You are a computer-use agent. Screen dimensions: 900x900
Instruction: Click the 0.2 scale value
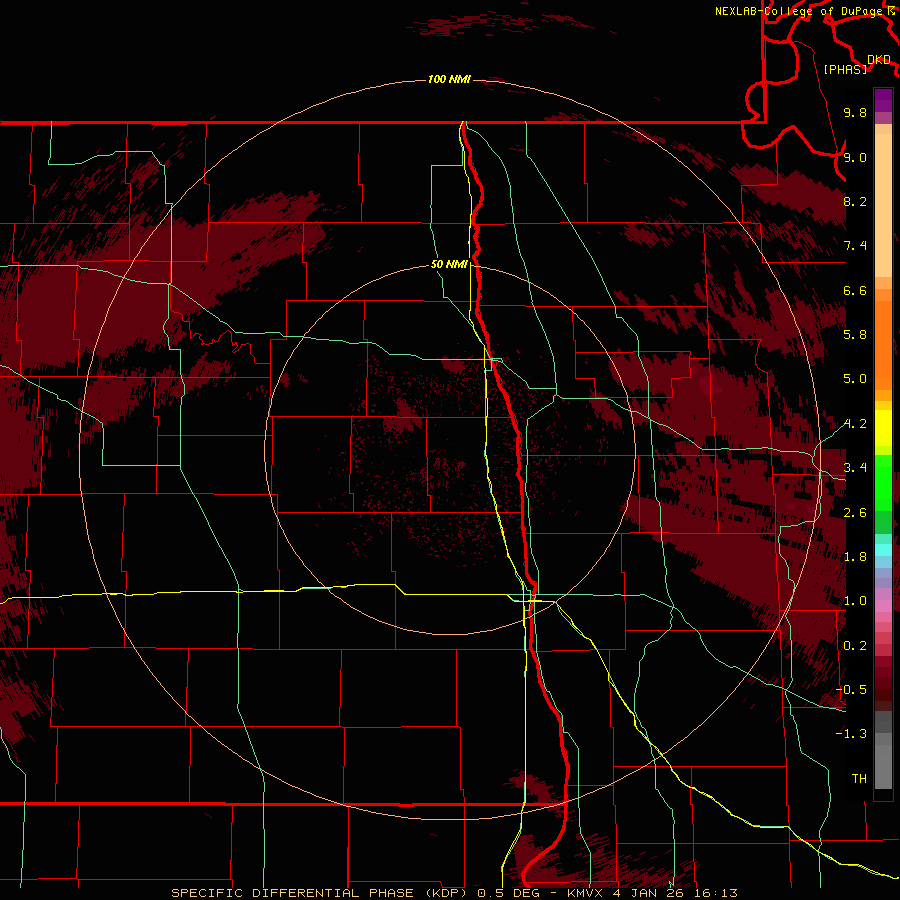coord(855,646)
